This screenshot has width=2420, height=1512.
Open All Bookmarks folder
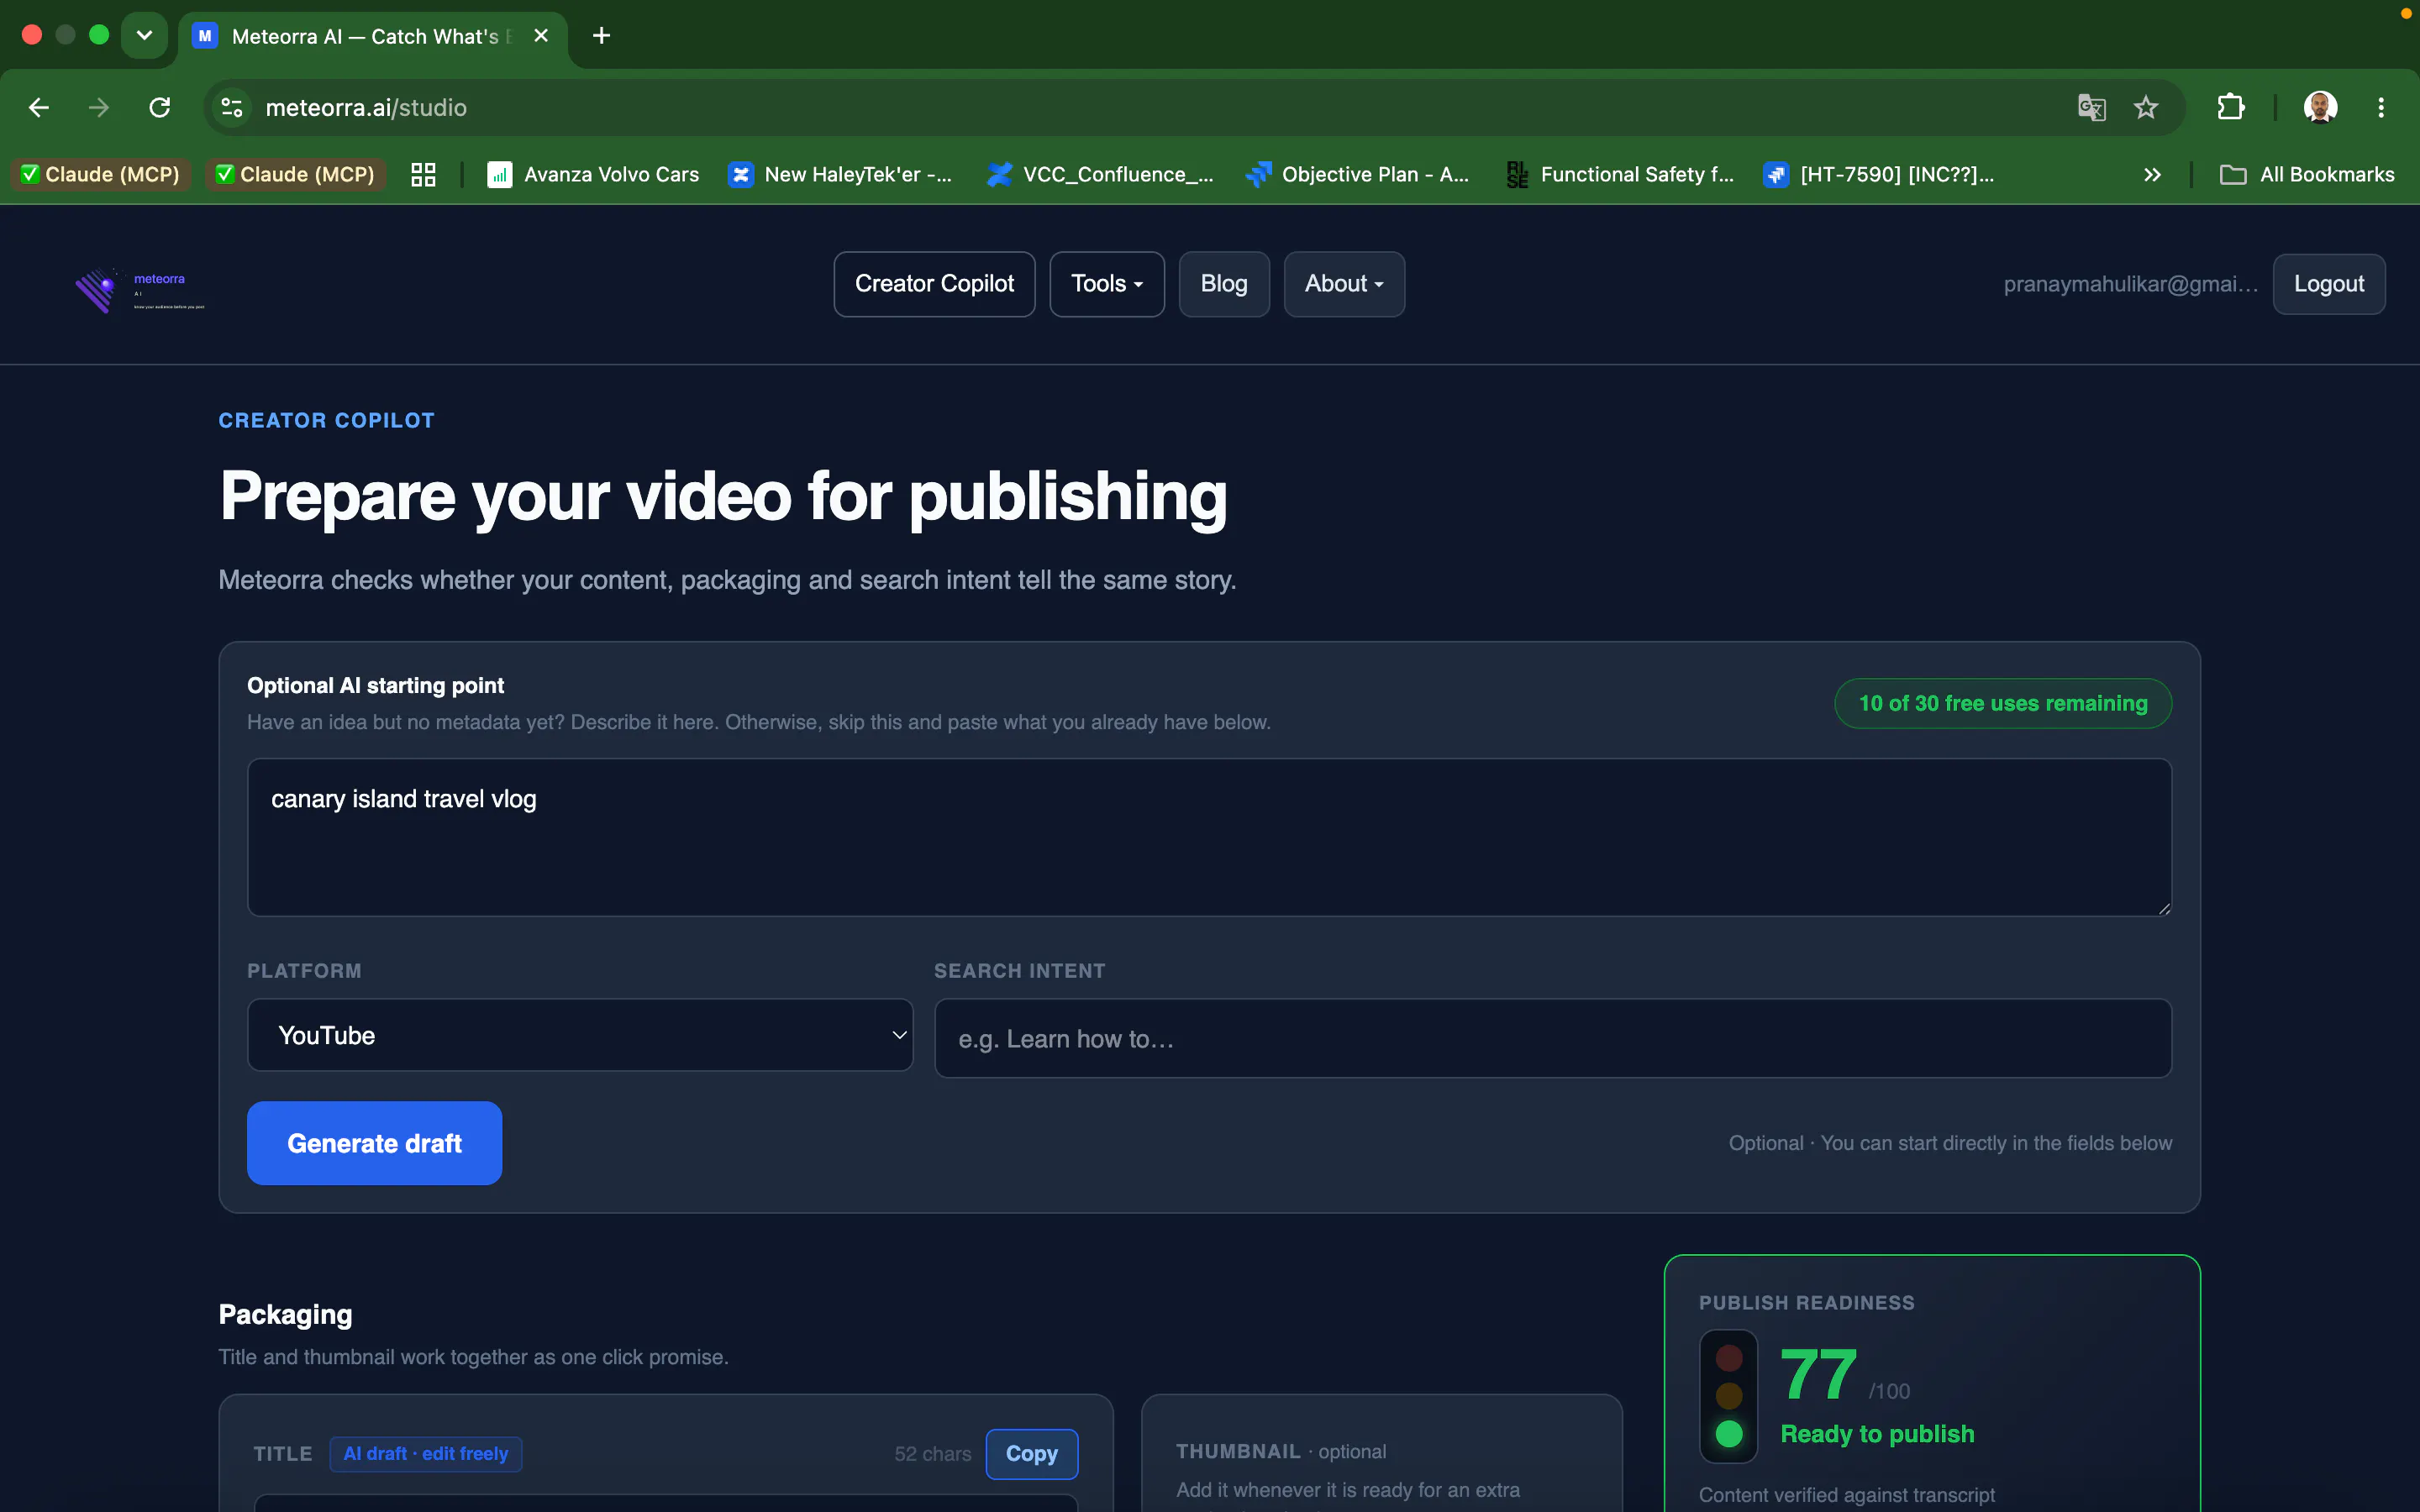2307,174
